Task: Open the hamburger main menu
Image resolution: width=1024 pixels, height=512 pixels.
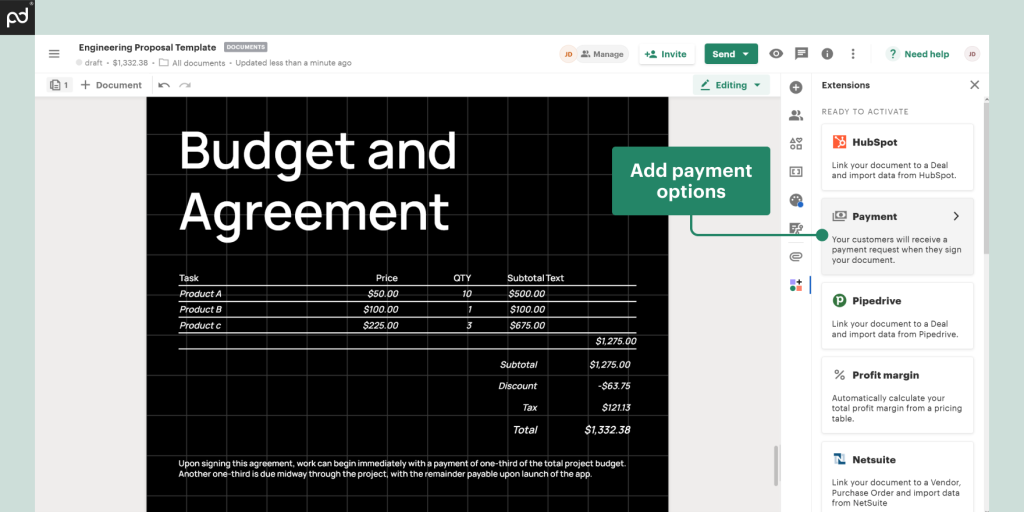Action: coord(54,54)
